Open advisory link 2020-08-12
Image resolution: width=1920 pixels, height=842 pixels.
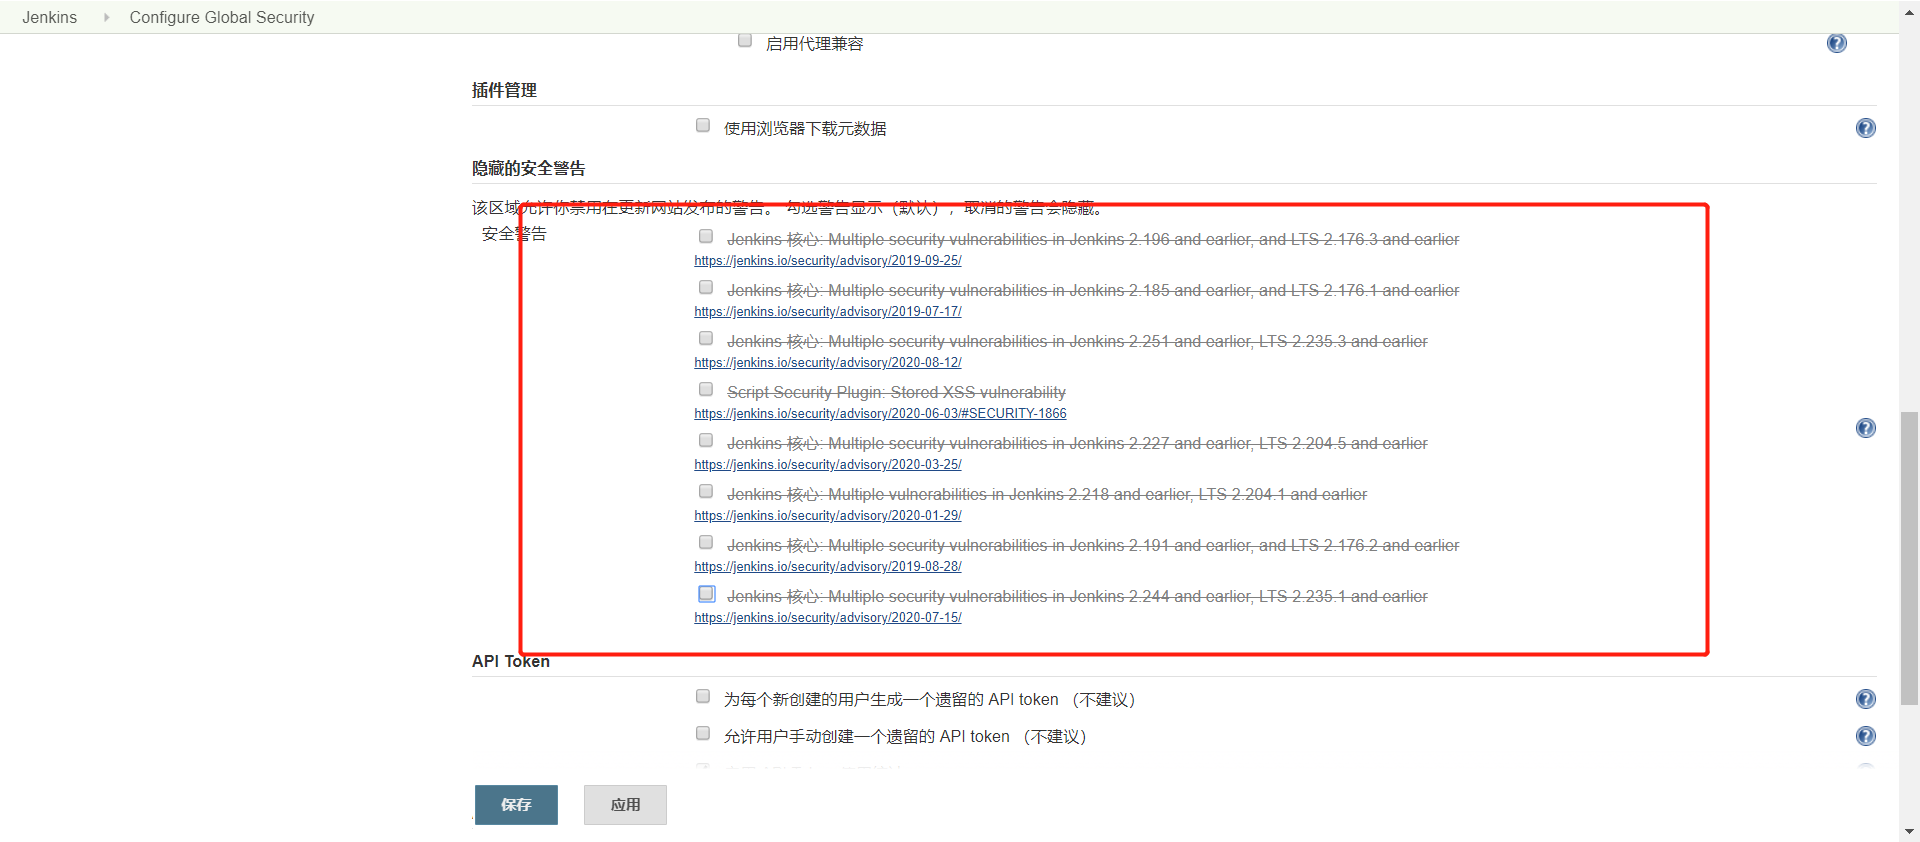pyautogui.click(x=828, y=363)
